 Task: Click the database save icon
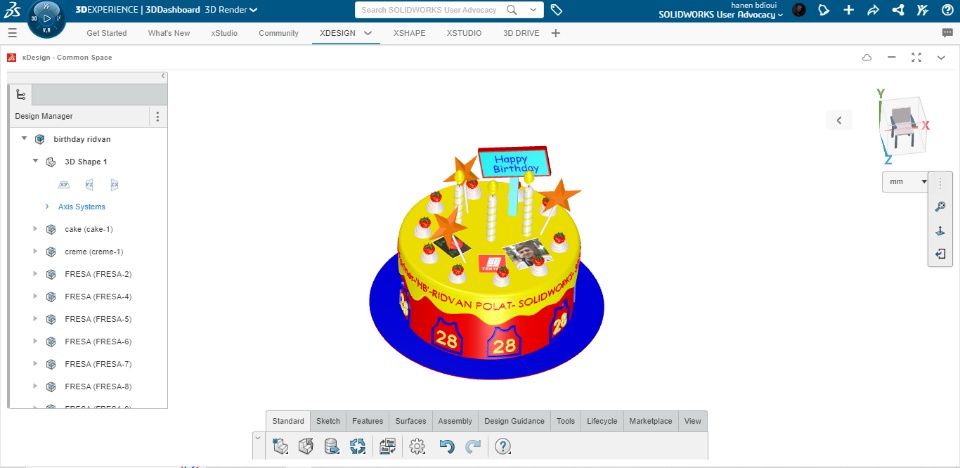click(x=332, y=447)
